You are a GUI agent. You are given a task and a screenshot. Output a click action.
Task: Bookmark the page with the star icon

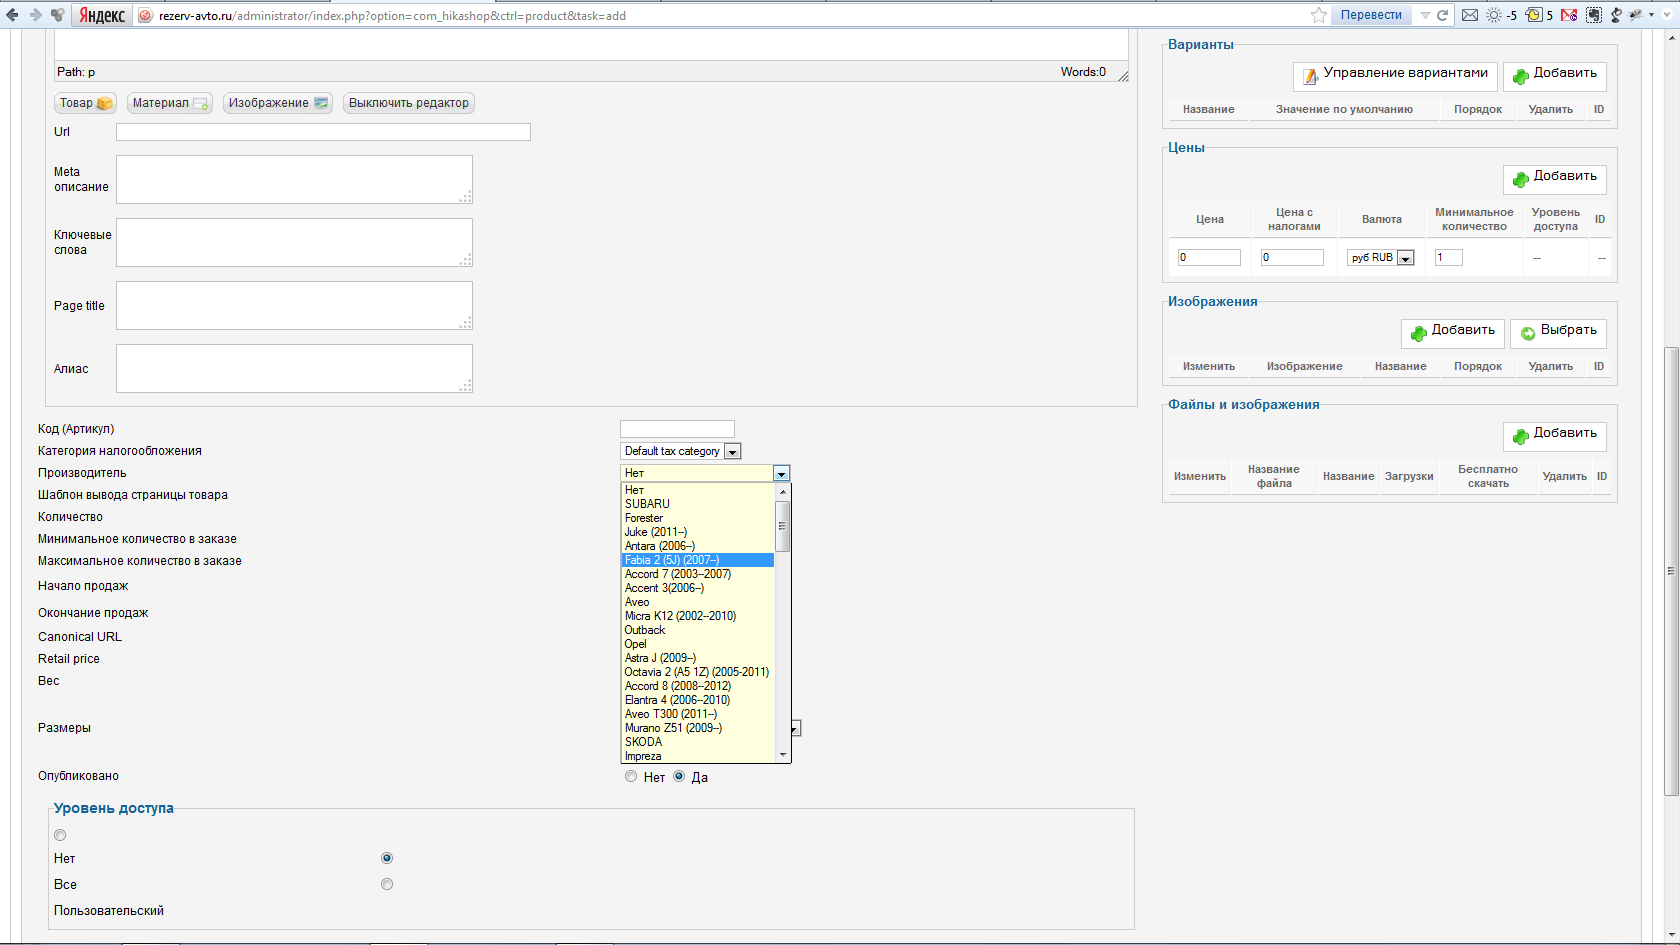coord(1319,15)
